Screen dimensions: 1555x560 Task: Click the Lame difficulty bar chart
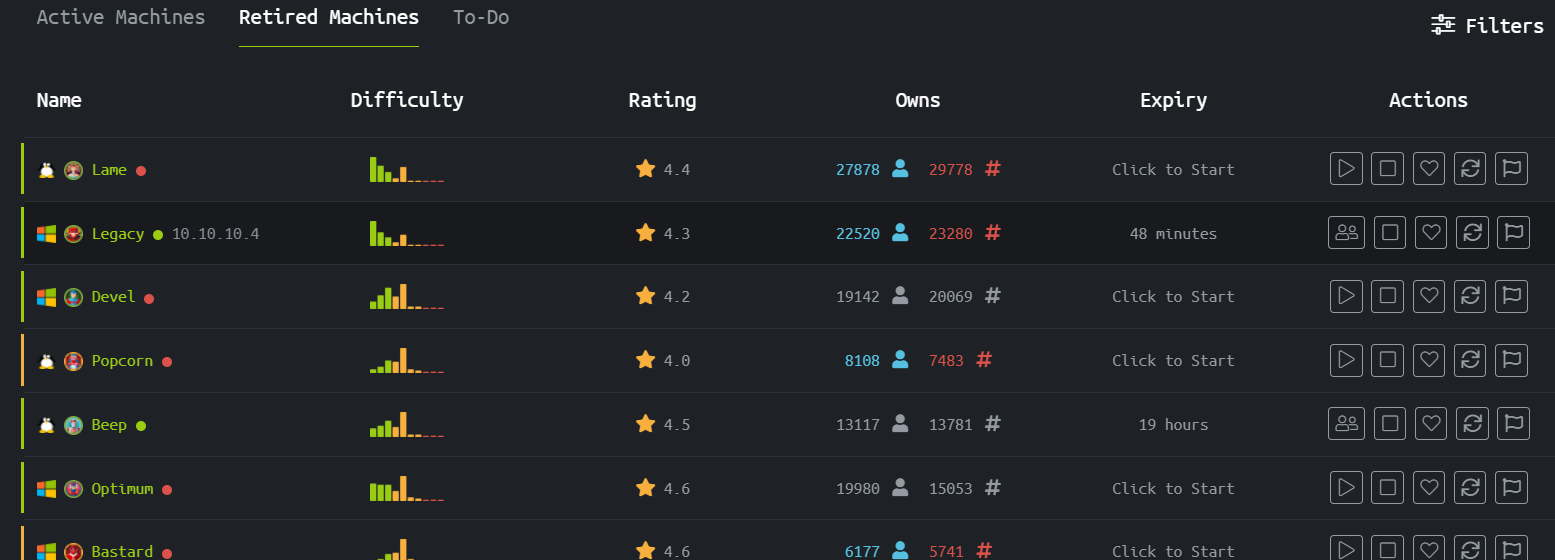coord(407,169)
